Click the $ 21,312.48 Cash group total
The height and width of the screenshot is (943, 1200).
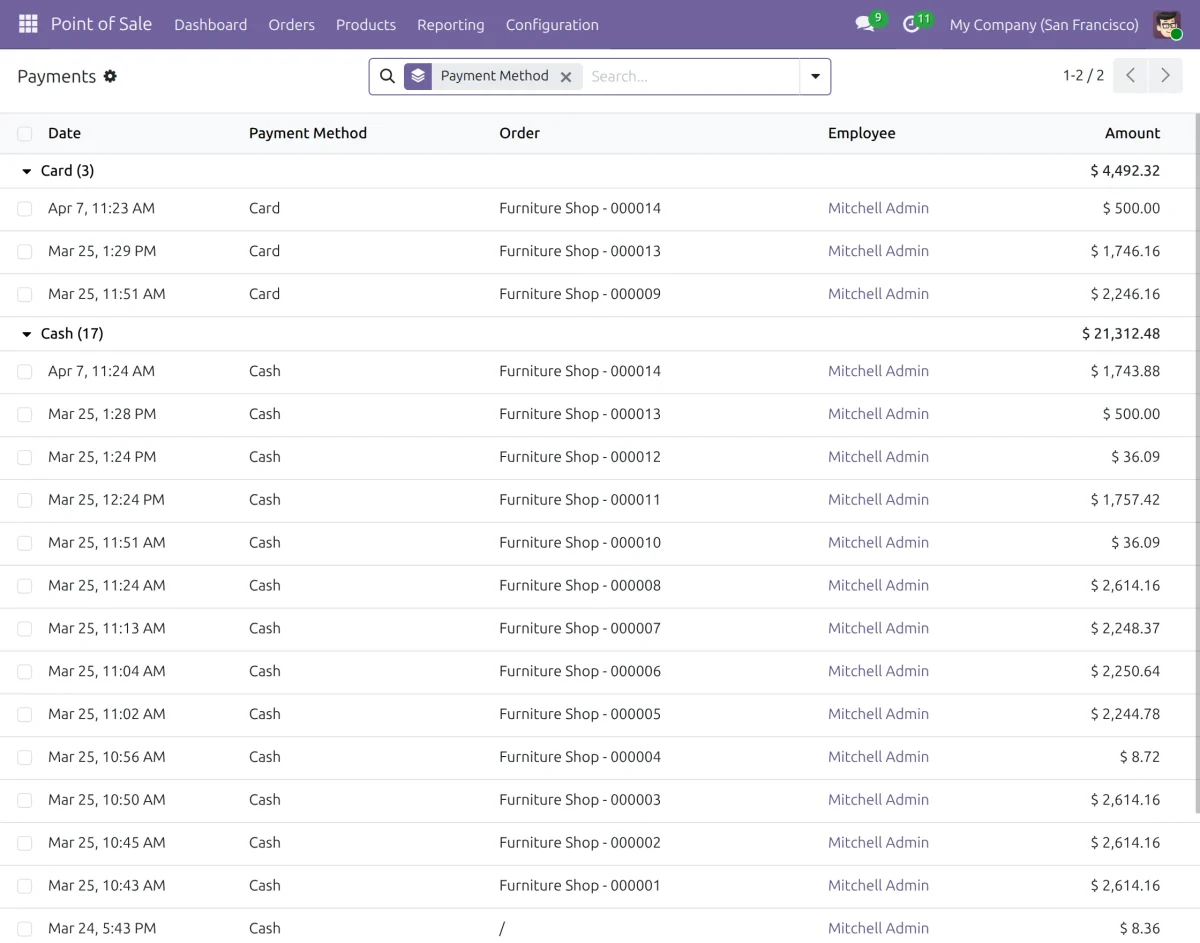(x=1121, y=334)
